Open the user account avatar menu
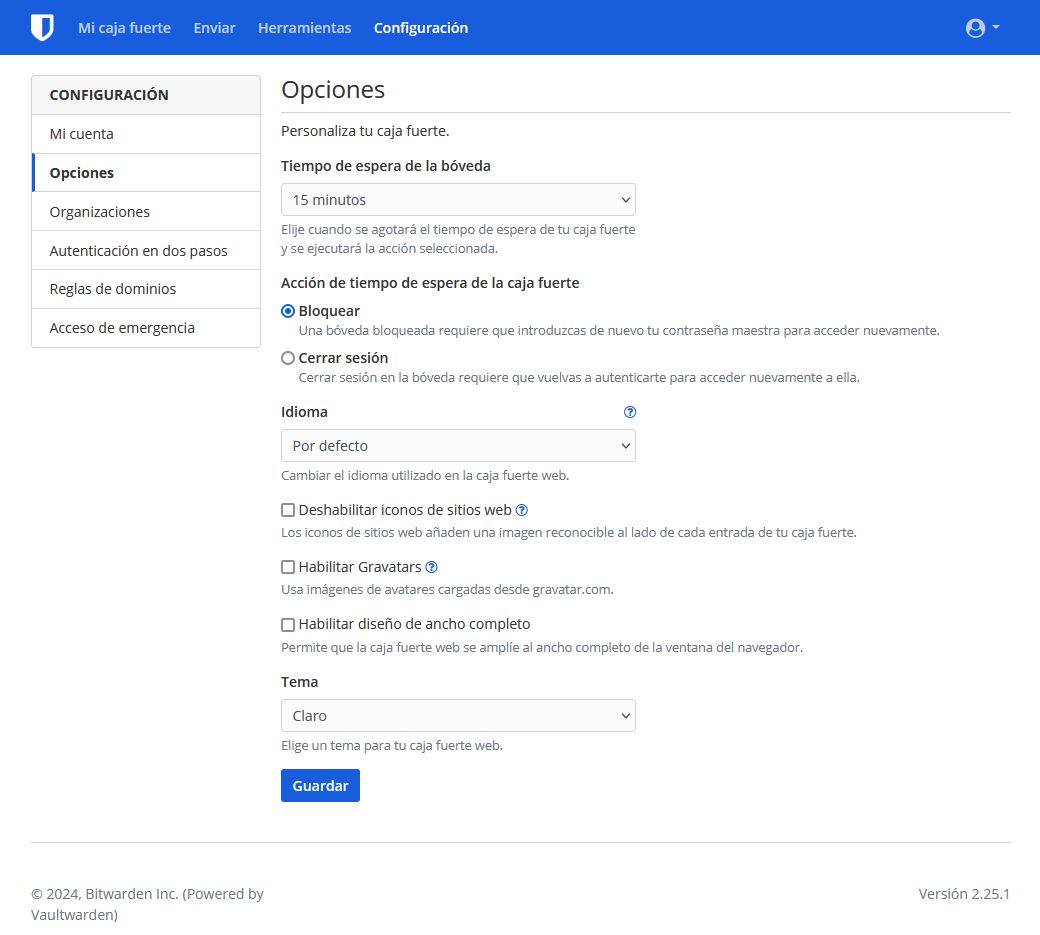 (981, 28)
